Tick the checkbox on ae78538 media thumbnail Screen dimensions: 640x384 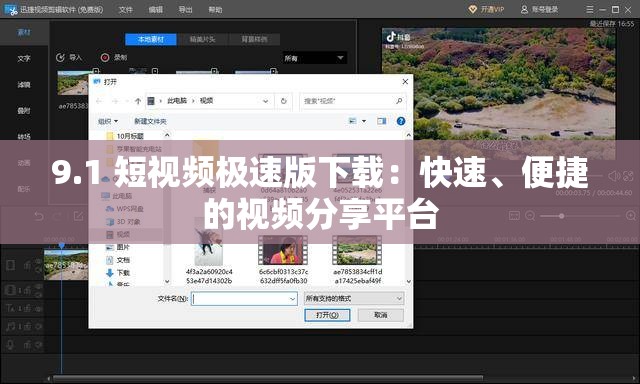(x=96, y=71)
